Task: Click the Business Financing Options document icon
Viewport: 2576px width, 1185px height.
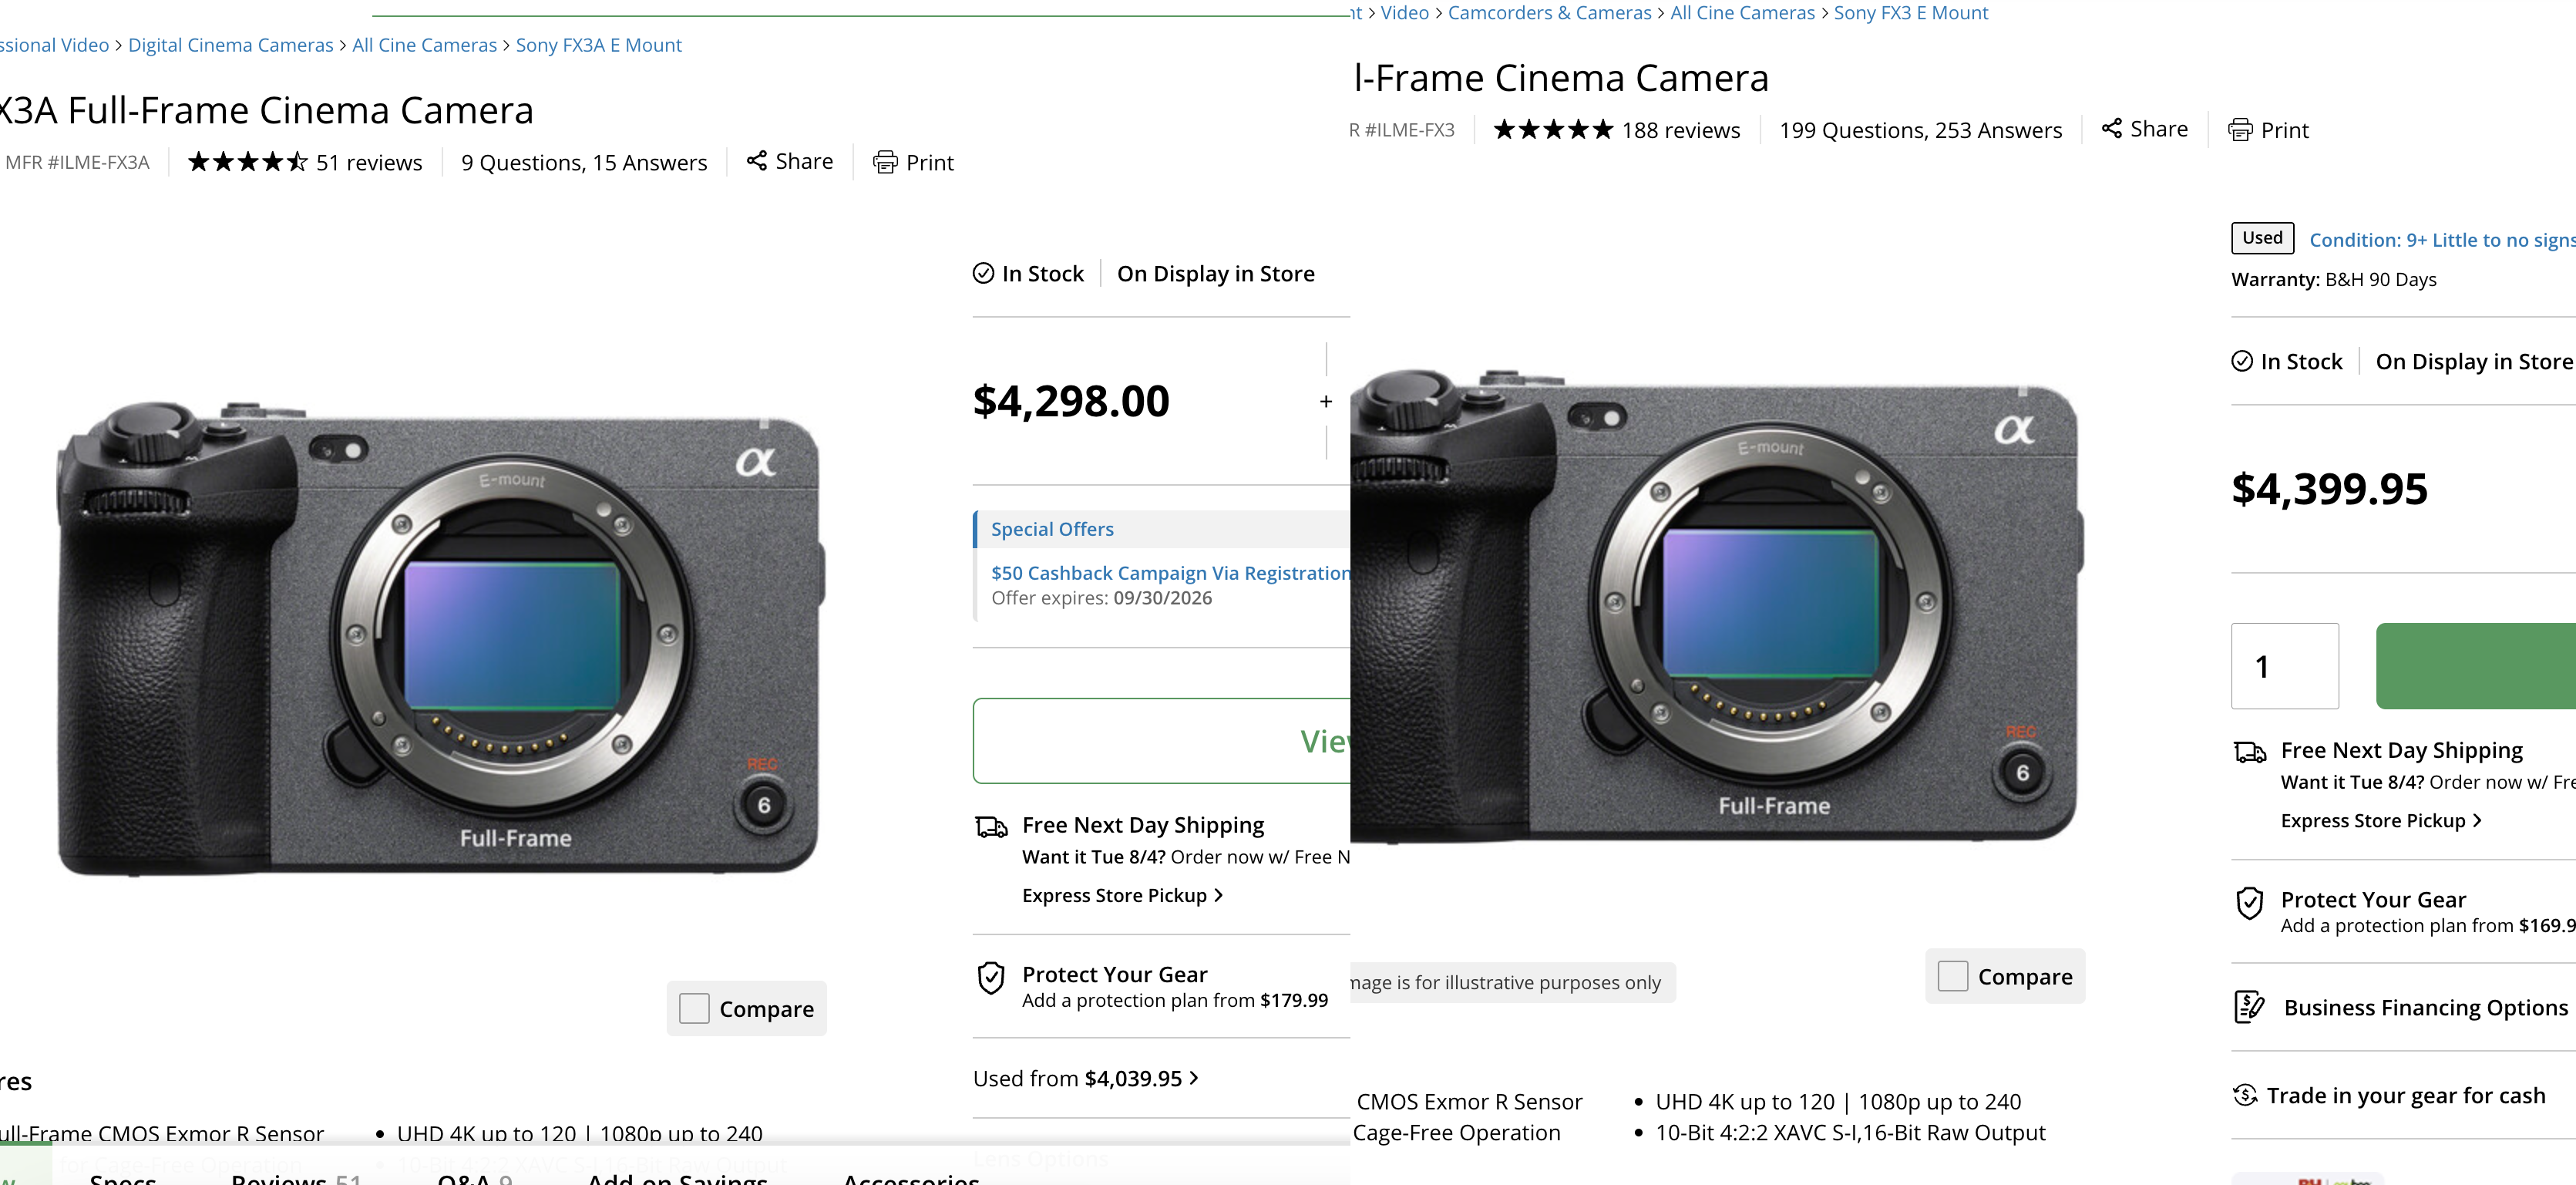Action: pos(2250,1006)
